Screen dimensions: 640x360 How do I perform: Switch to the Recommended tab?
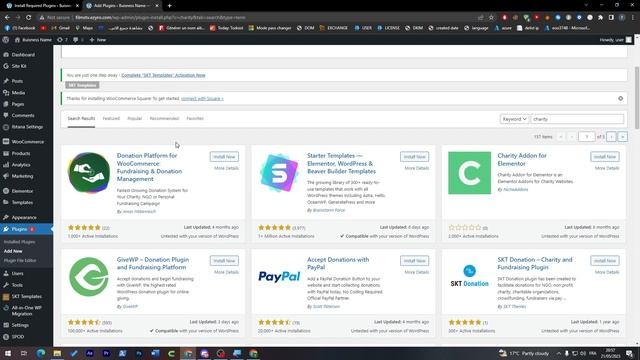tap(164, 118)
